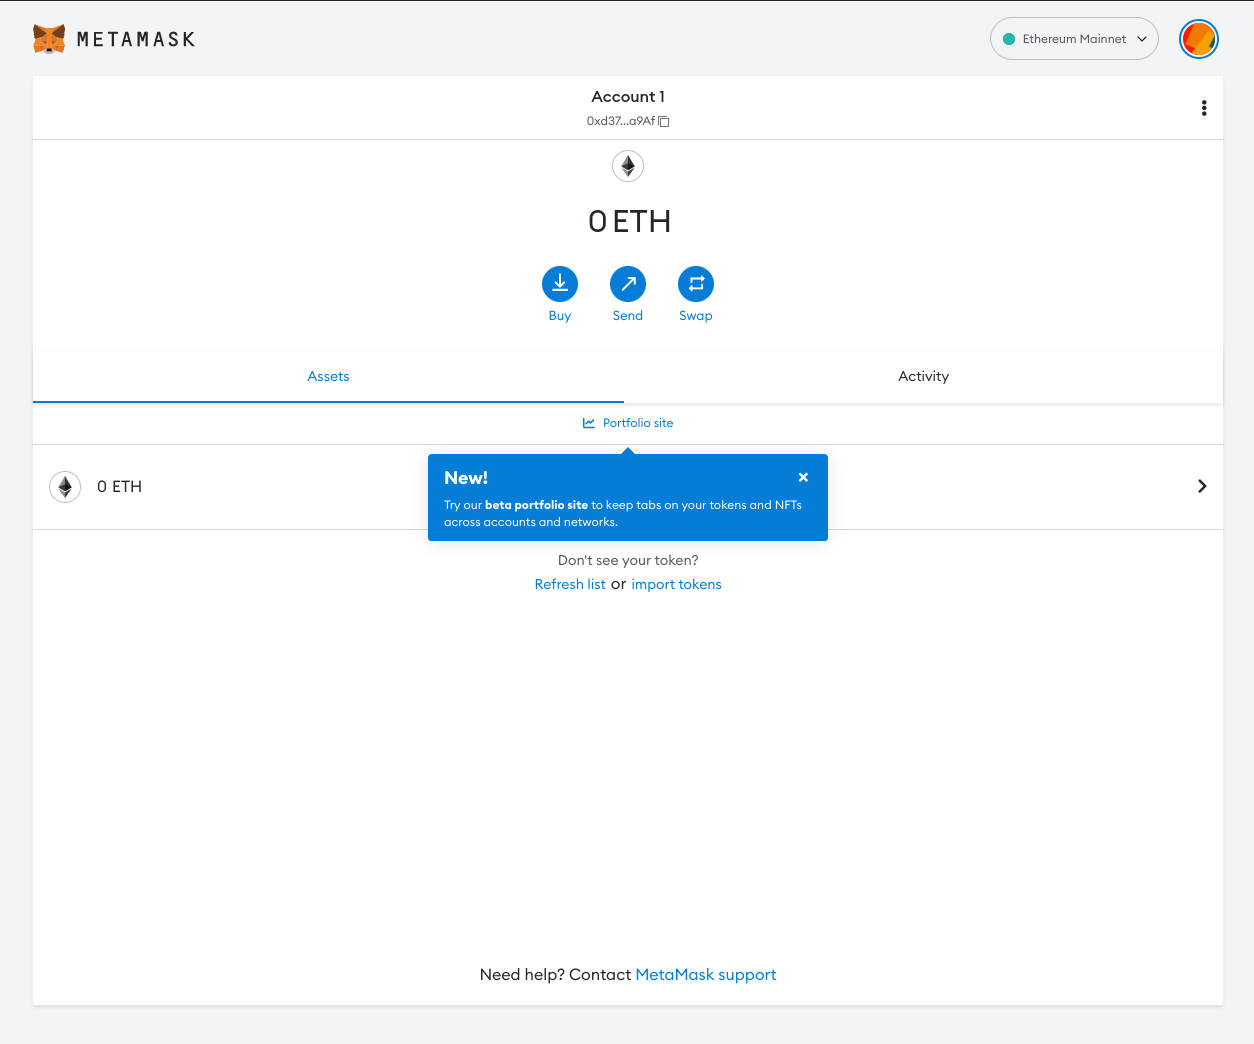
Task: Click the Refresh list link
Action: [570, 585]
